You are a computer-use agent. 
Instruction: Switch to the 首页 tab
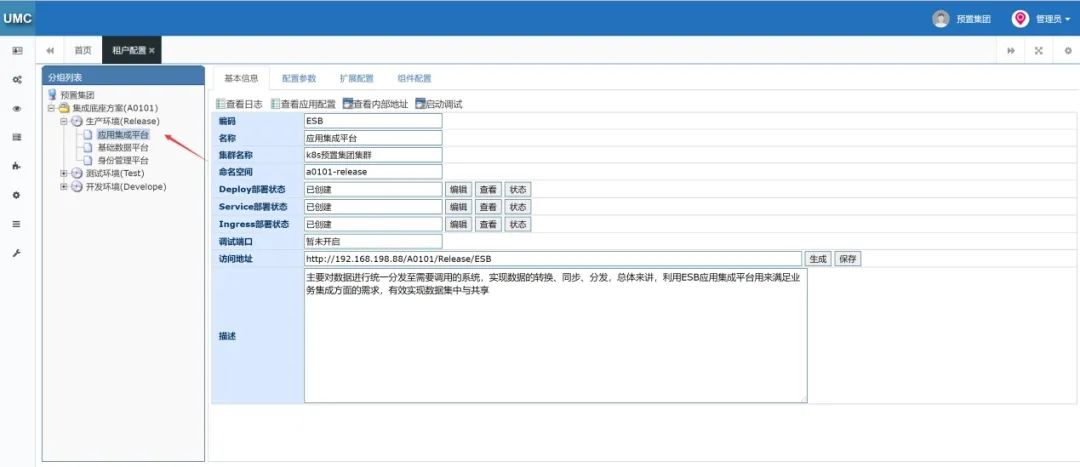[x=83, y=50]
